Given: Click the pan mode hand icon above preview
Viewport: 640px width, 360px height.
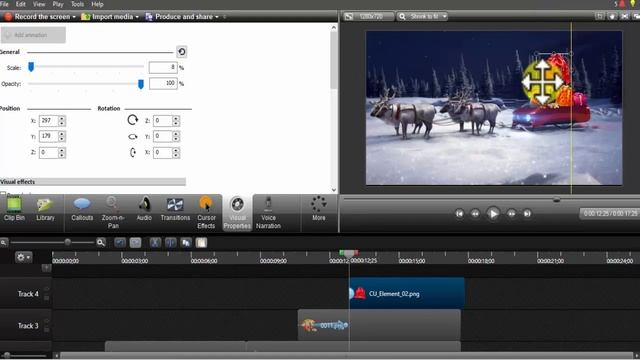Looking at the screenshot, I should tap(612, 16).
